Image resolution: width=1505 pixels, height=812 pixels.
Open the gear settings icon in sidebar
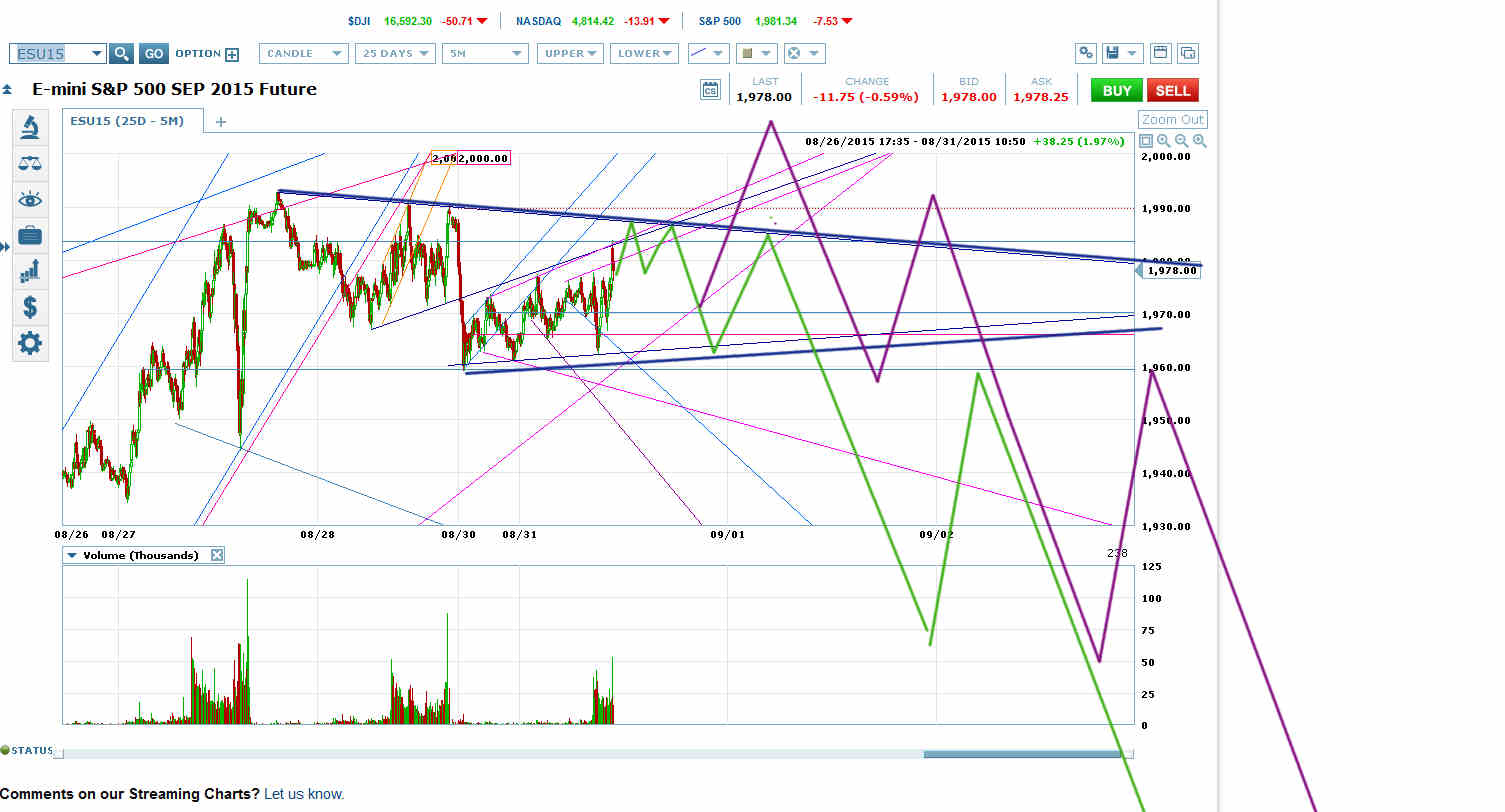(x=30, y=344)
